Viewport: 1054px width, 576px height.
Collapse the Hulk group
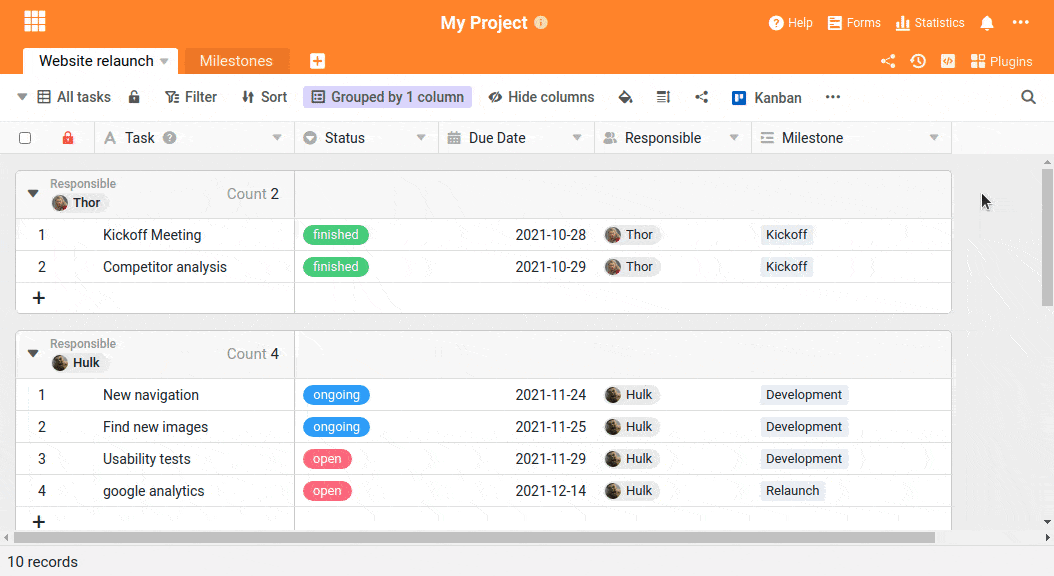tap(33, 354)
